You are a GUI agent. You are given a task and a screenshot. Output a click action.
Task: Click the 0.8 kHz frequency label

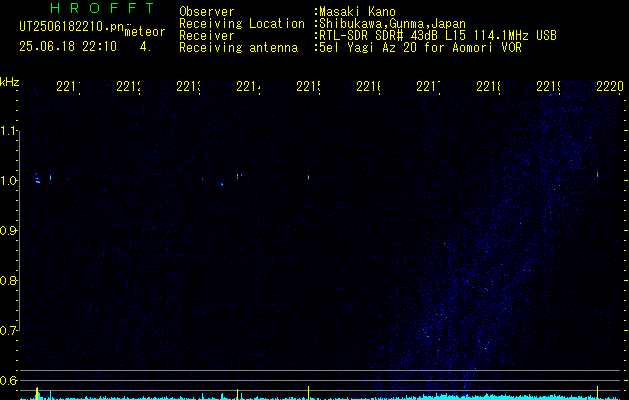tap(9, 280)
